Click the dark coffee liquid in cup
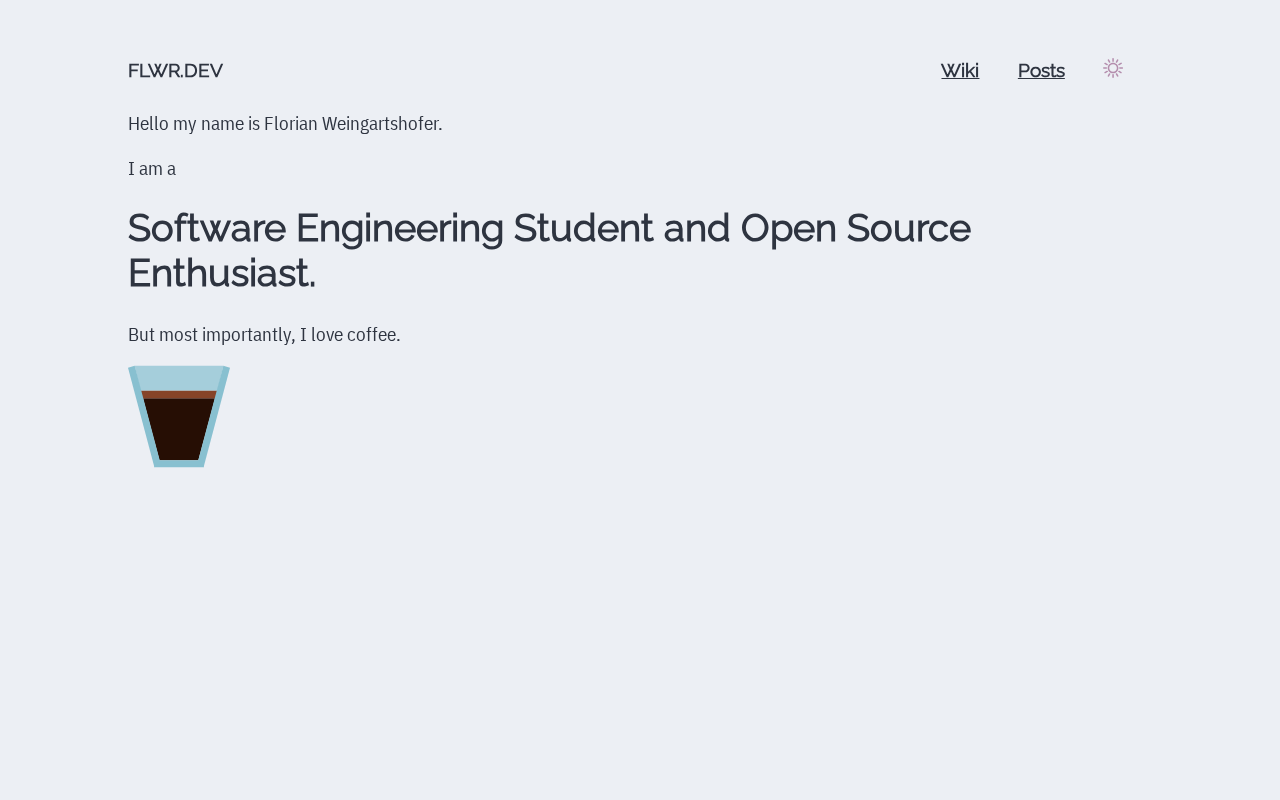The image size is (1280, 800). 179,430
